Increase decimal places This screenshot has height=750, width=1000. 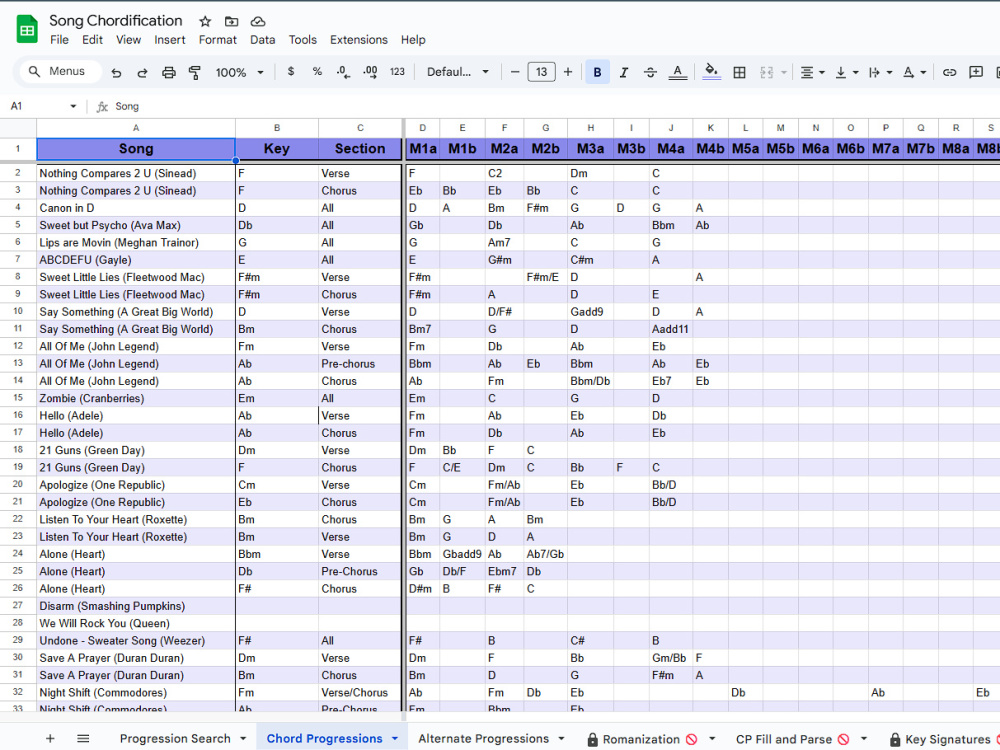pyautogui.click(x=370, y=72)
